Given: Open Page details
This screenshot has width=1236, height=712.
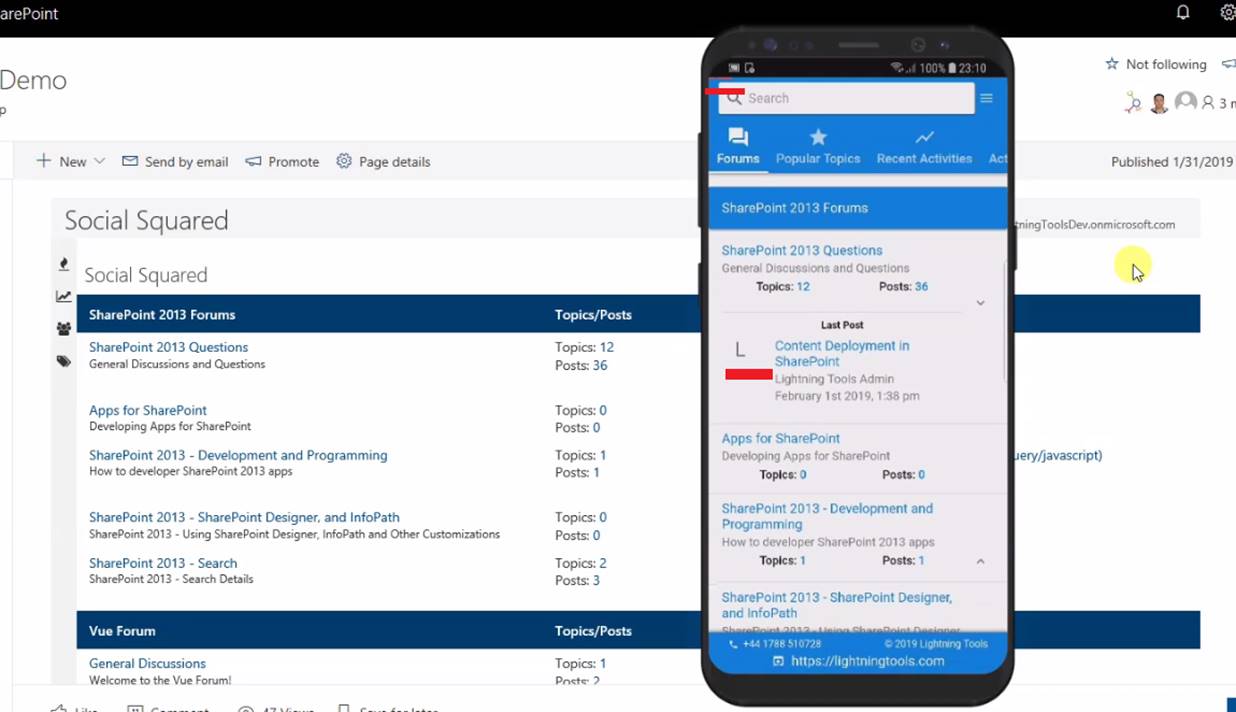Looking at the screenshot, I should pos(383,161).
